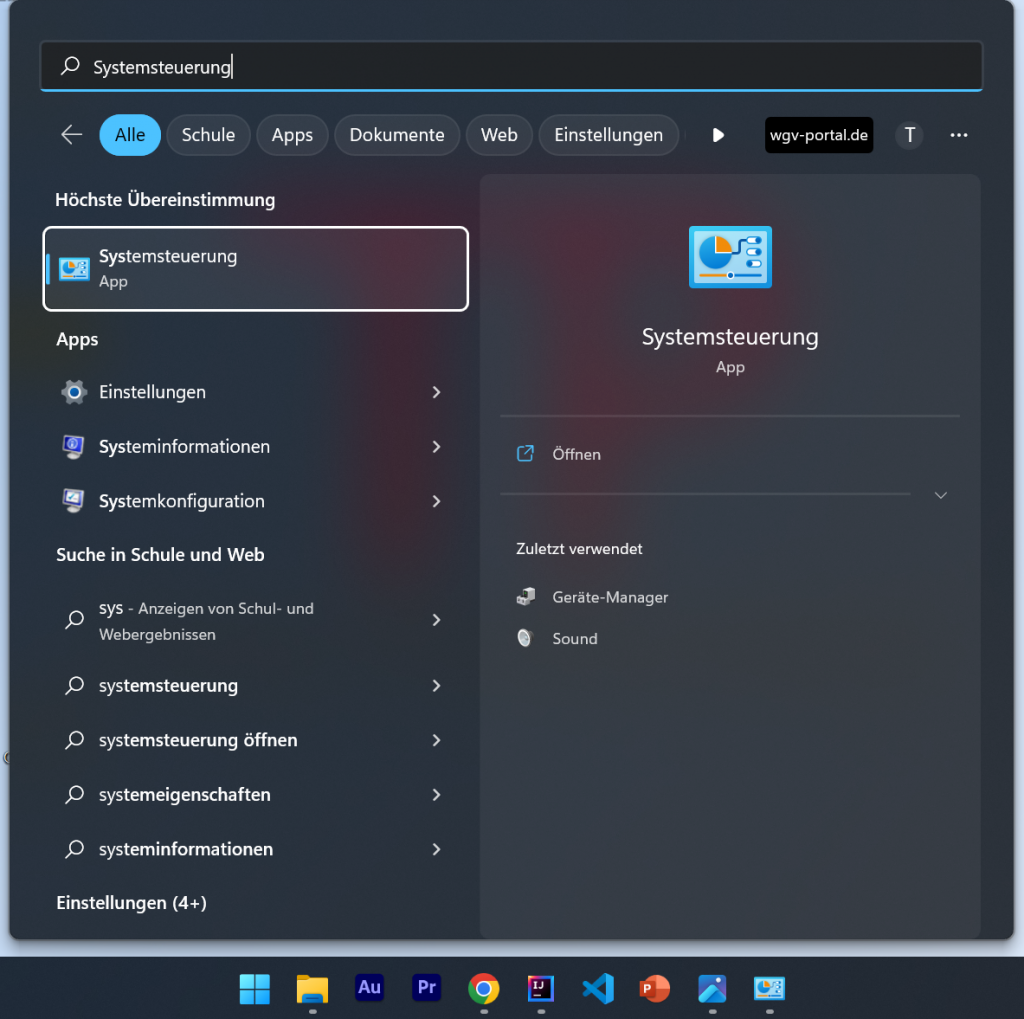Expand more actions chevron under Öffnen

coord(940,495)
